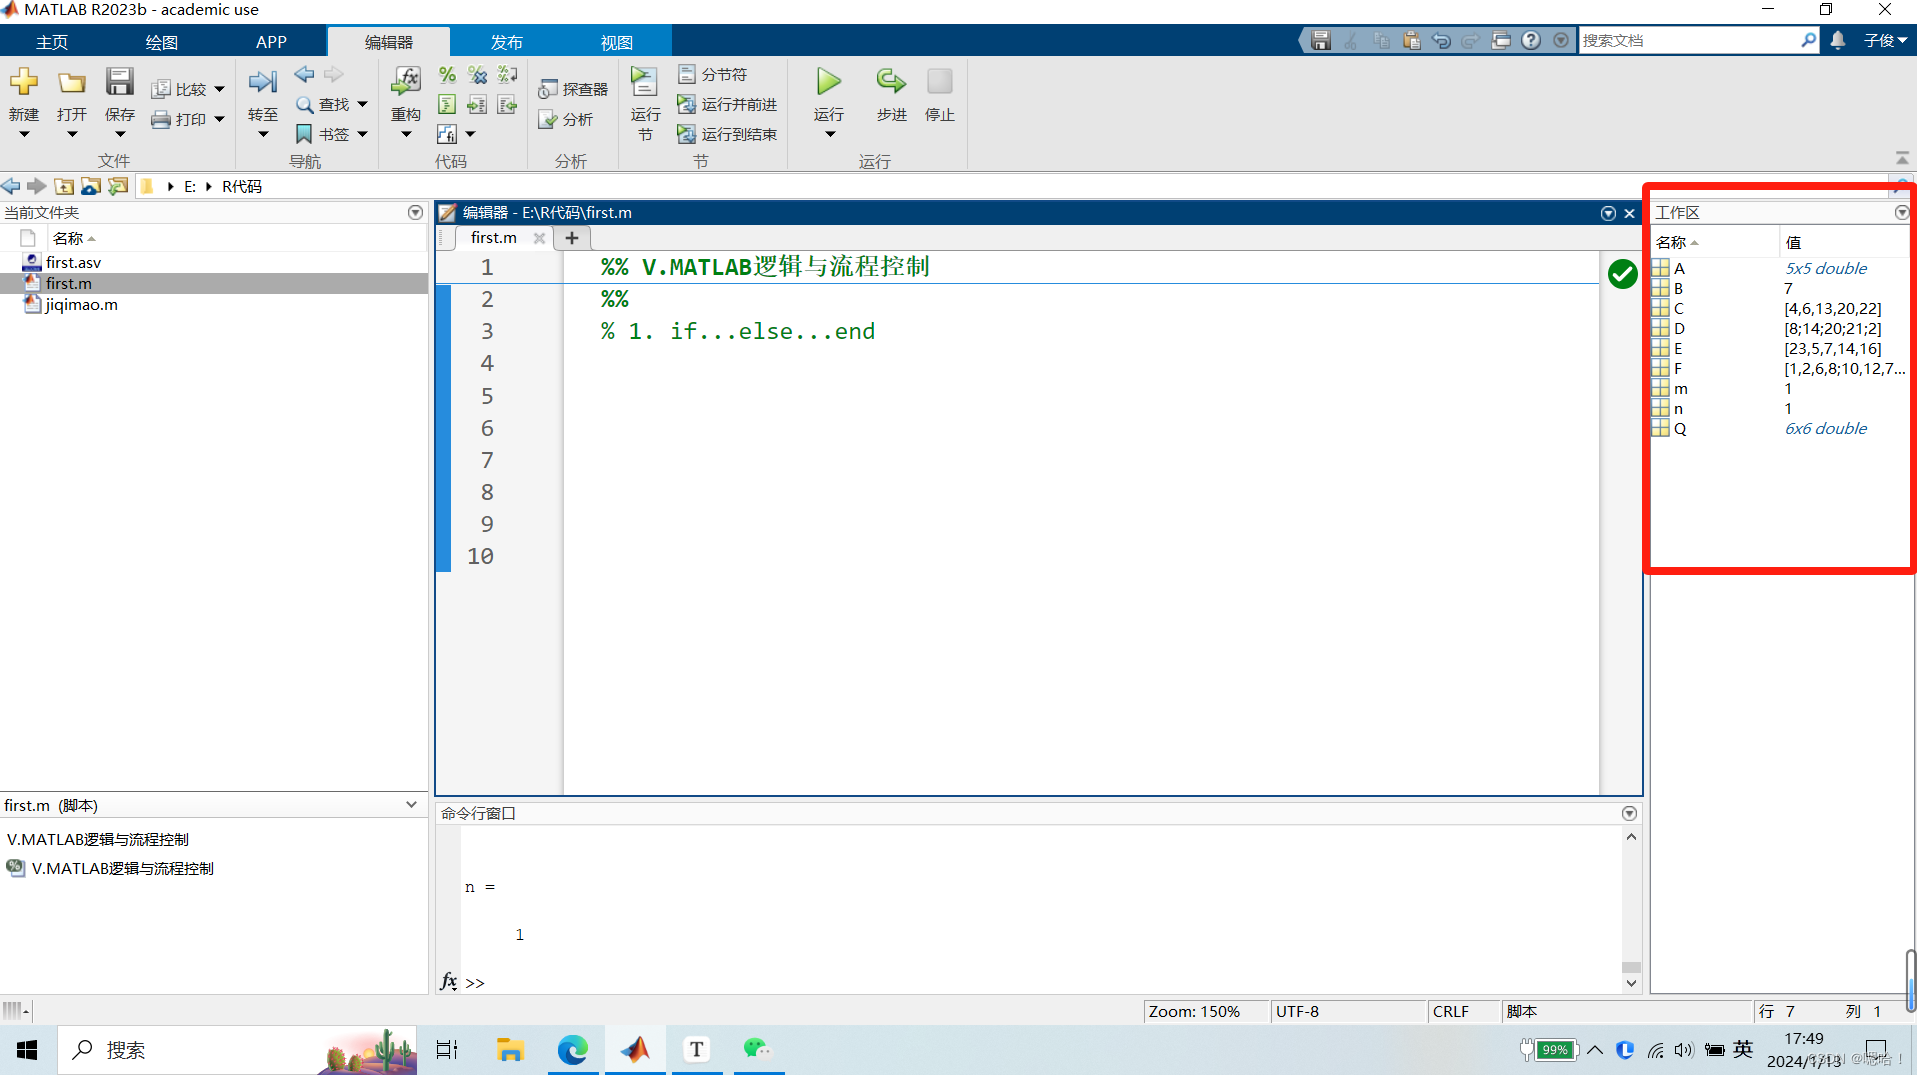Click the V.MATLAB逻辑与流程控制 section entry with icon
1917x1075 pixels.
(110, 868)
